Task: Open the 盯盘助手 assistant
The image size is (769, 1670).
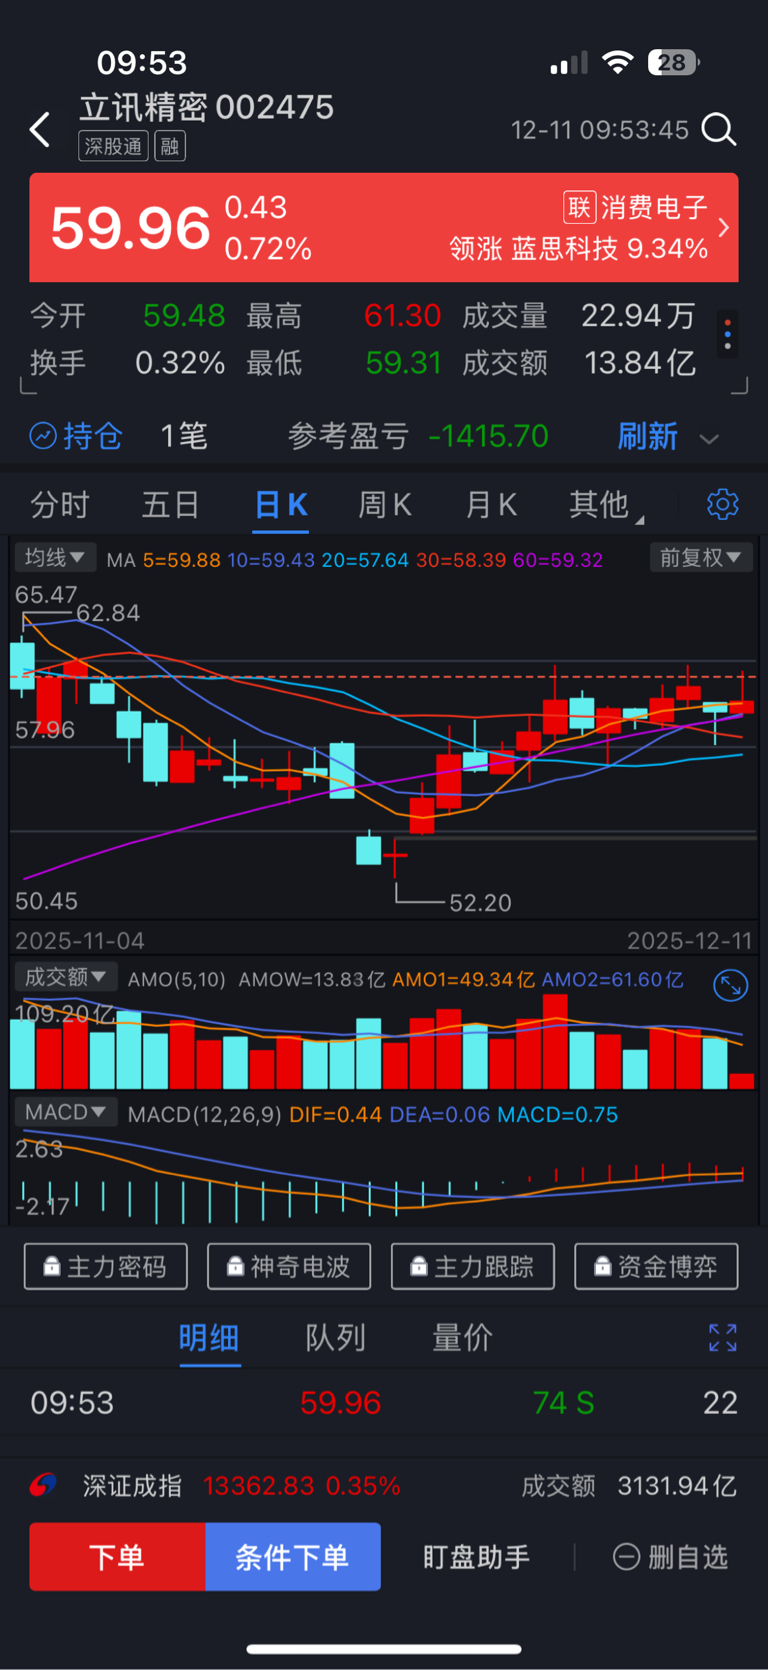Action: tap(476, 1557)
